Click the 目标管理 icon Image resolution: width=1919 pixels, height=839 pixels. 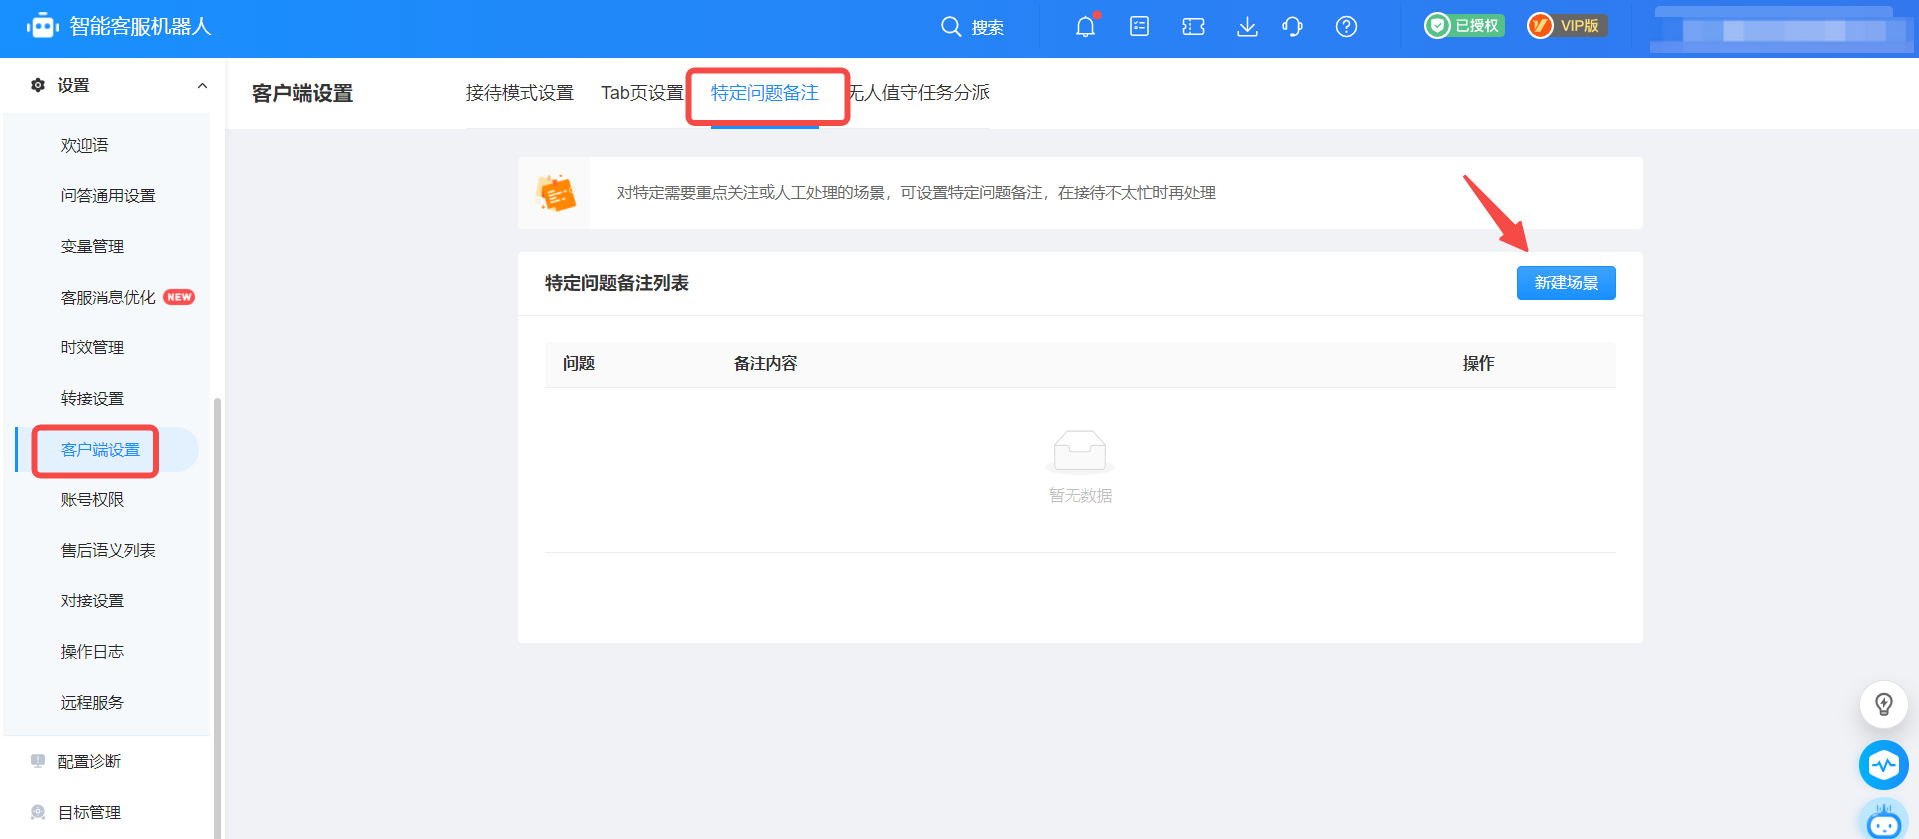click(x=38, y=812)
